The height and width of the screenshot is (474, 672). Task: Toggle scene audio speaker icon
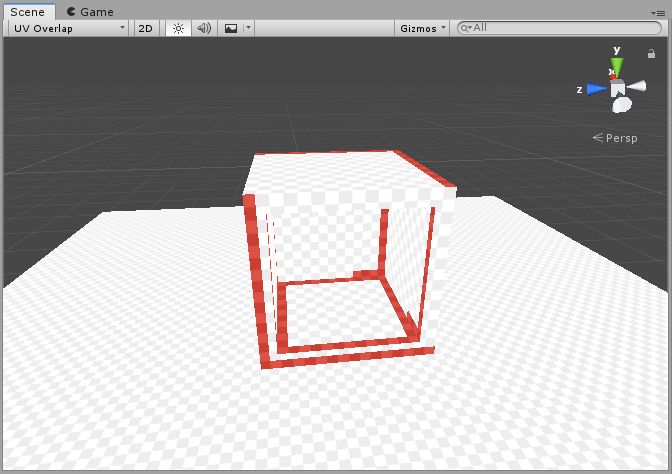coord(204,28)
